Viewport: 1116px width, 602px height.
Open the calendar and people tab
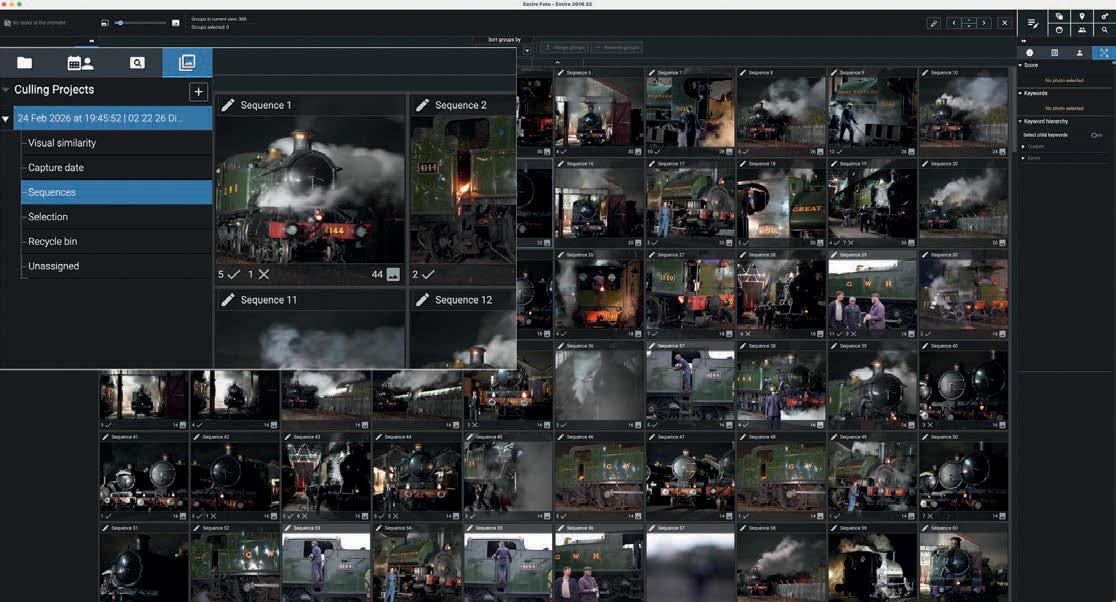[80, 63]
